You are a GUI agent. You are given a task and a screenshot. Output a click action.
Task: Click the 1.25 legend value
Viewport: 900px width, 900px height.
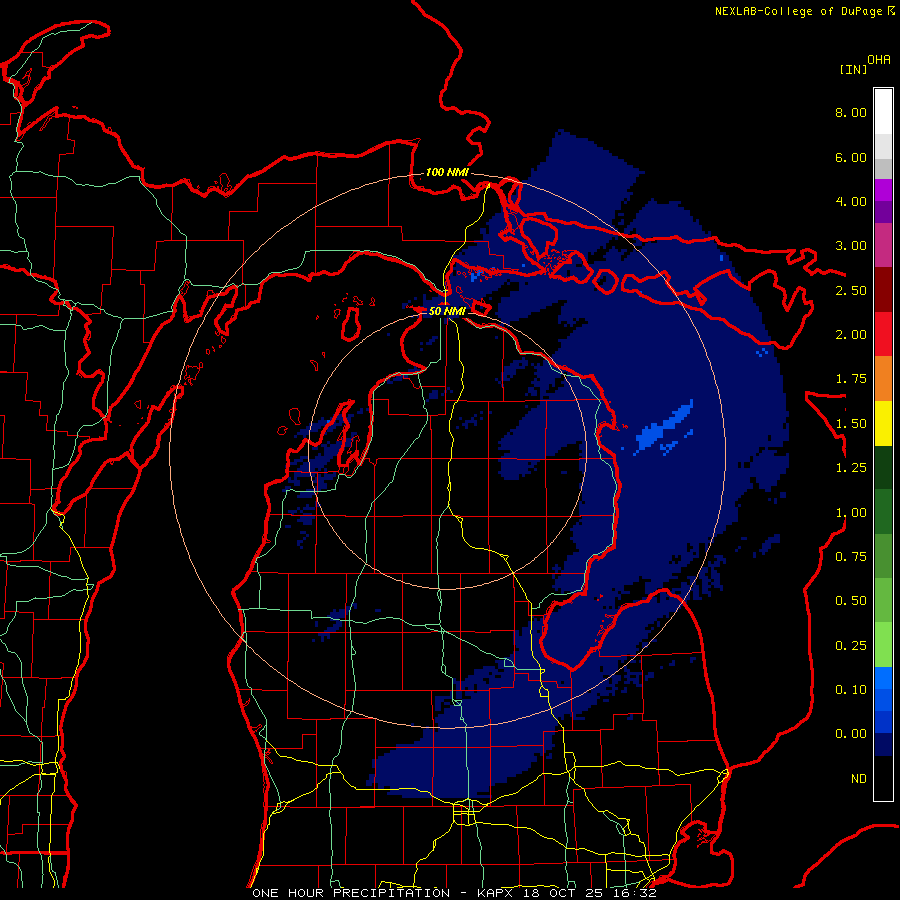point(851,468)
